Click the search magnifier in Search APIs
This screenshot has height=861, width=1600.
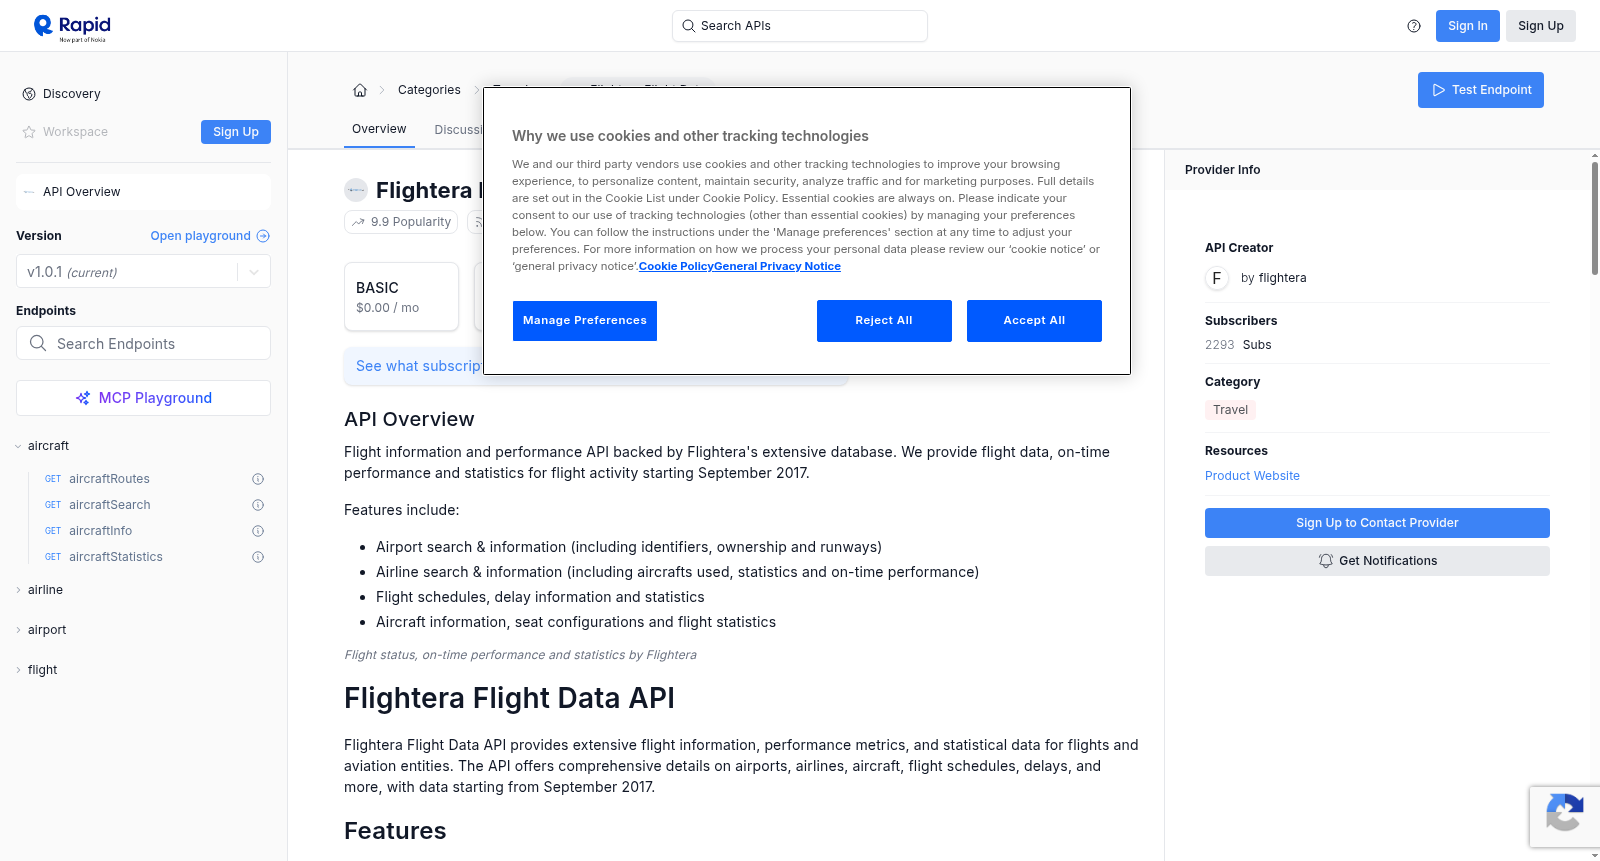tap(689, 26)
